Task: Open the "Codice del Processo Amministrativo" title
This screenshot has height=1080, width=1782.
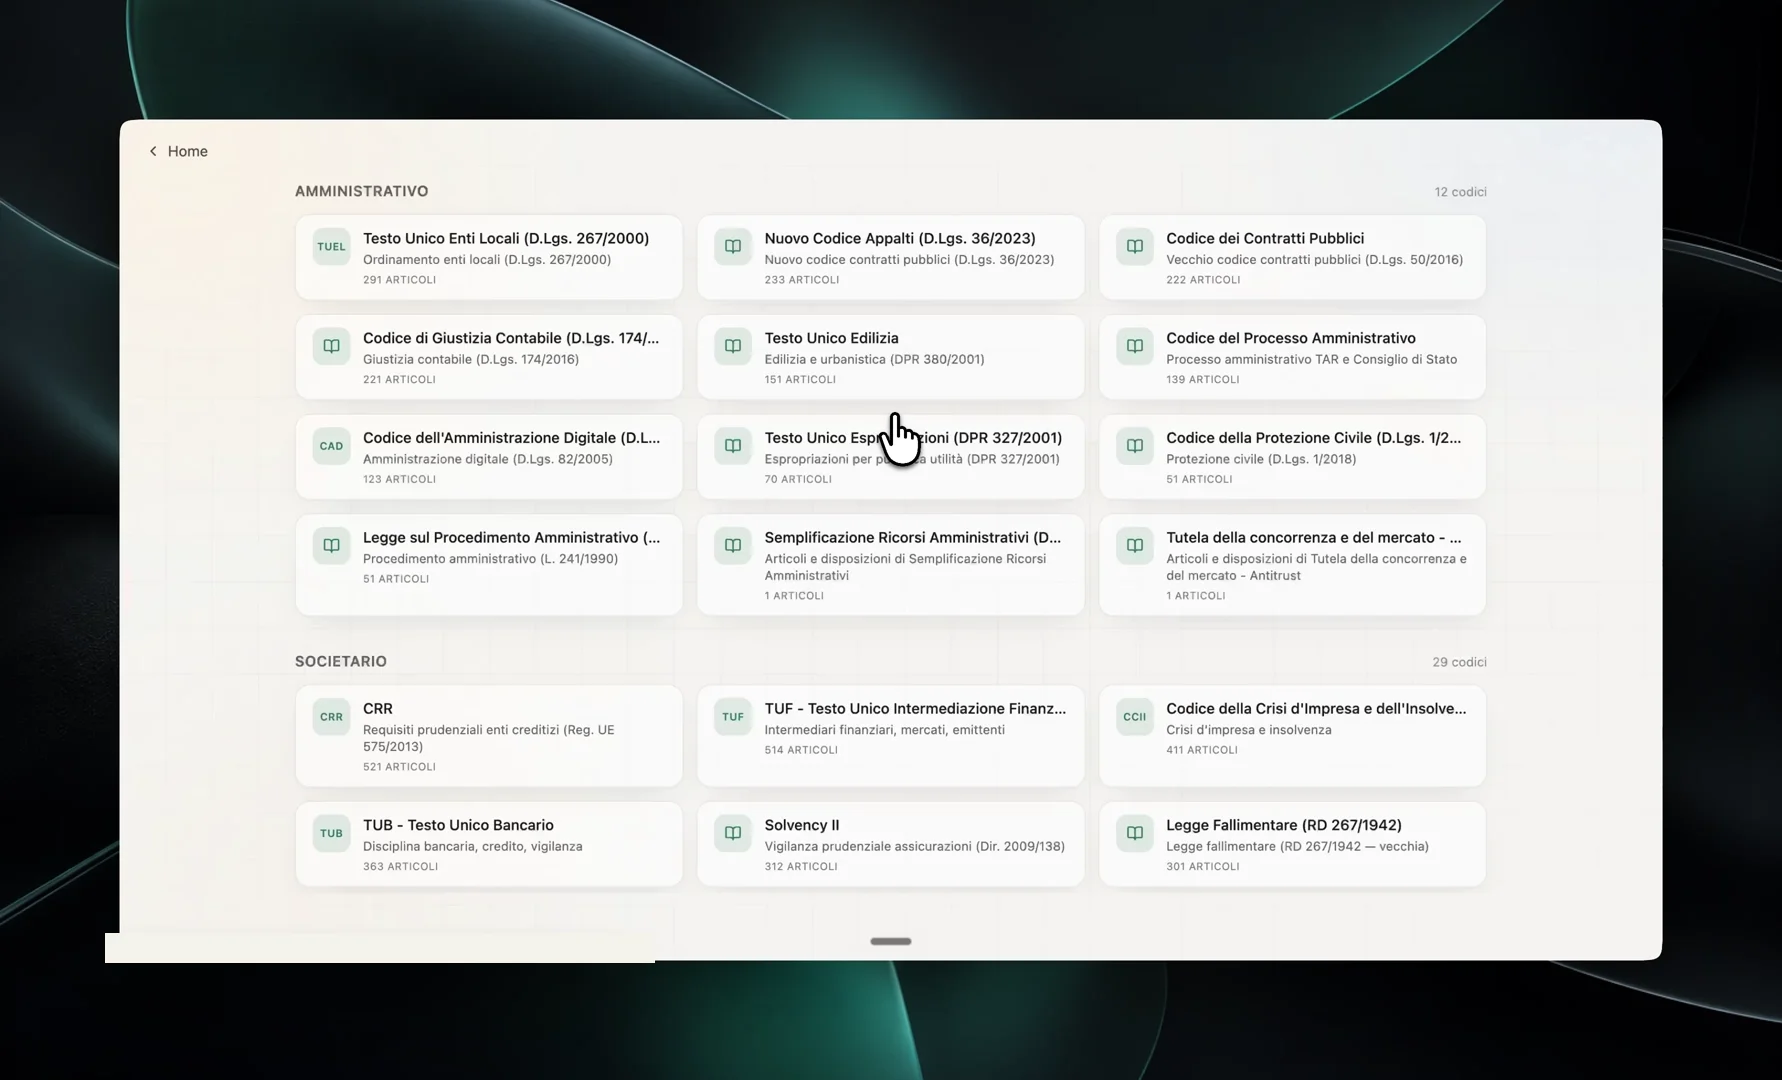Action: coord(1291,339)
